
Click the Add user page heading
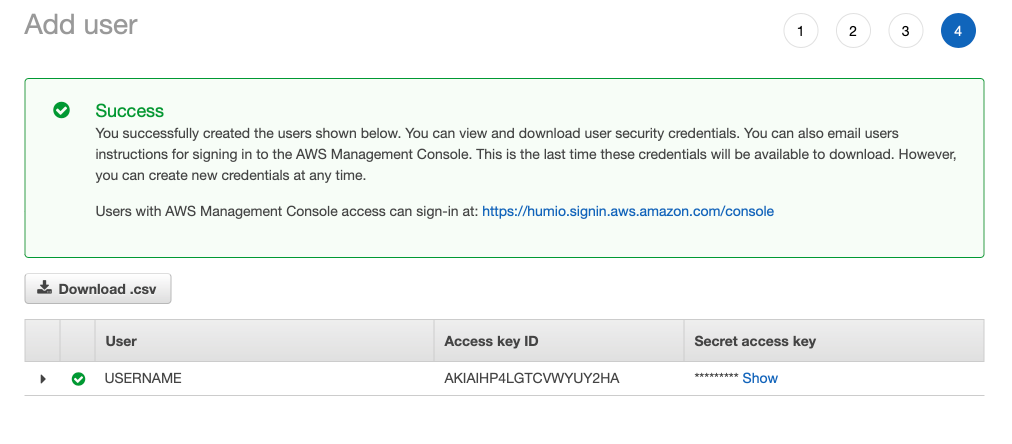81,25
